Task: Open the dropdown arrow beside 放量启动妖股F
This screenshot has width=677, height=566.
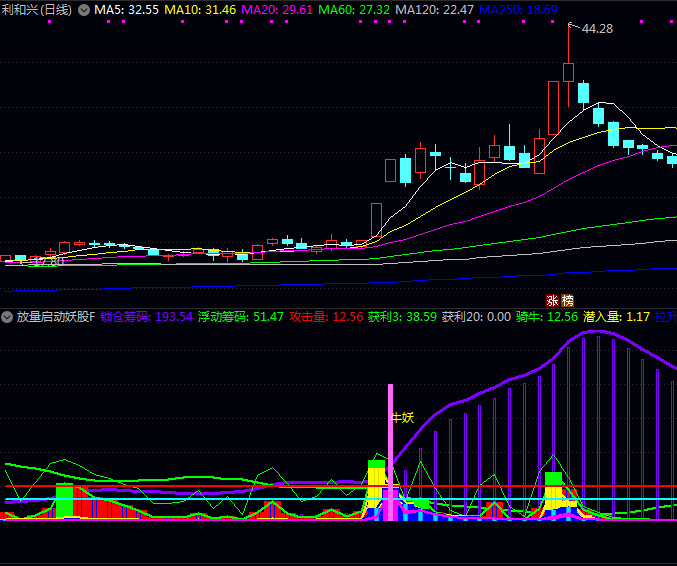Action: [x=8, y=317]
